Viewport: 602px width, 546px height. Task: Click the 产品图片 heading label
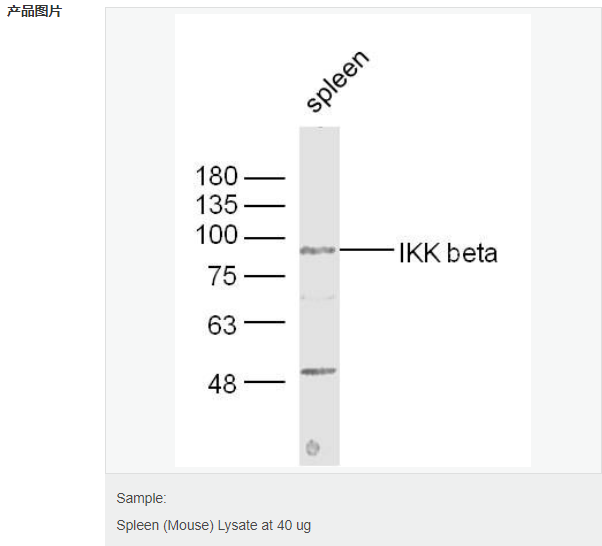click(34, 11)
